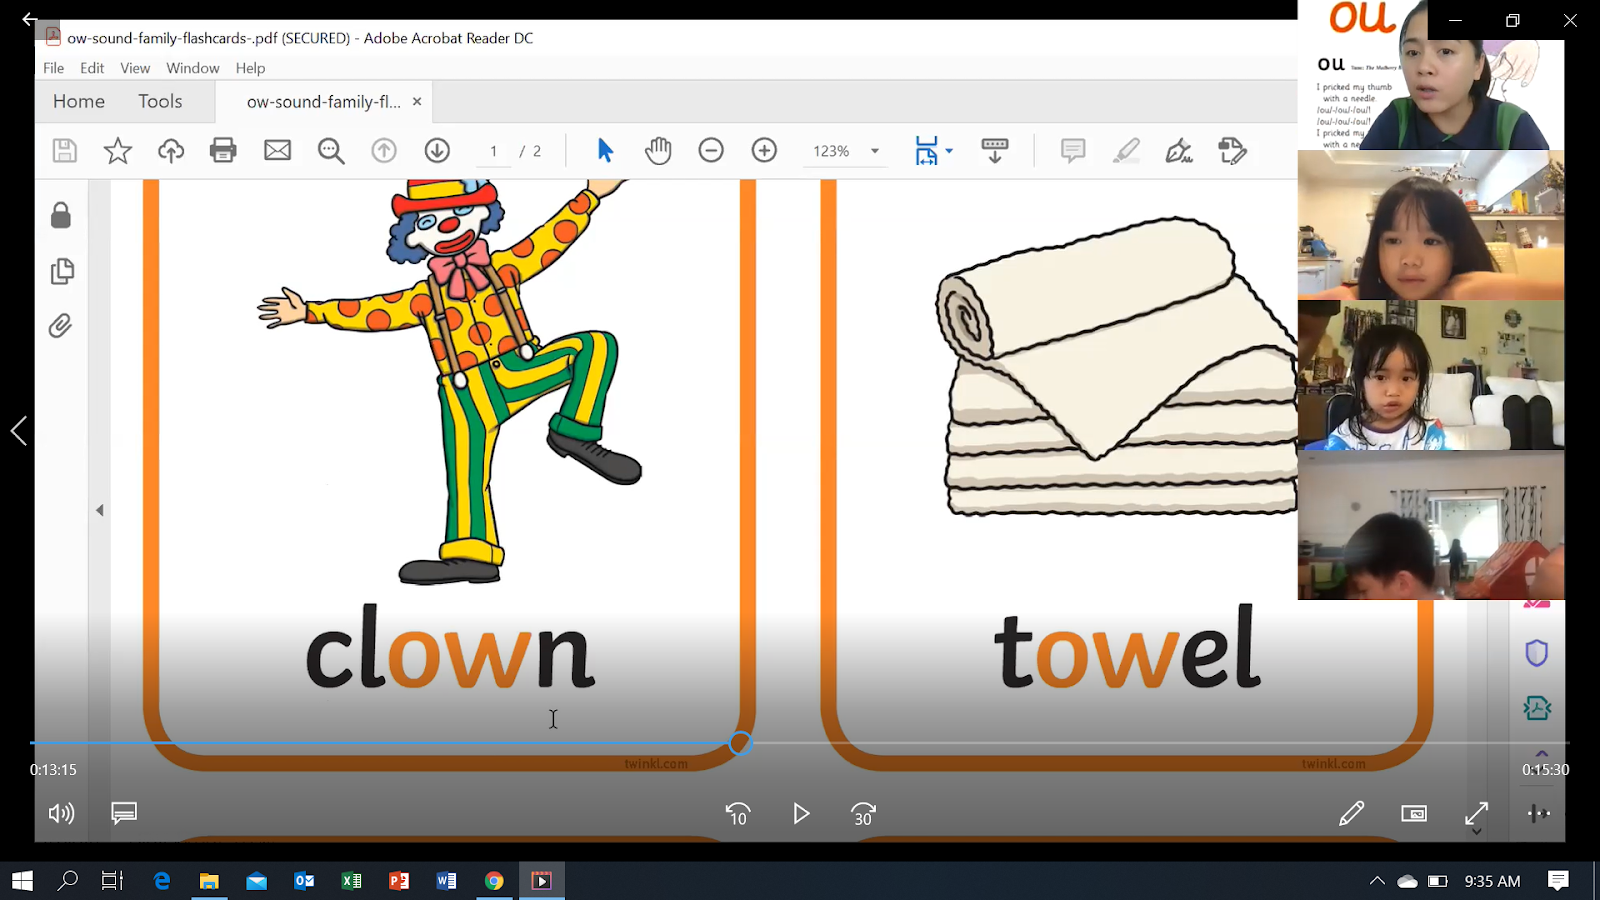Select the highlight text pen icon
The height and width of the screenshot is (900, 1600).
click(x=1126, y=151)
